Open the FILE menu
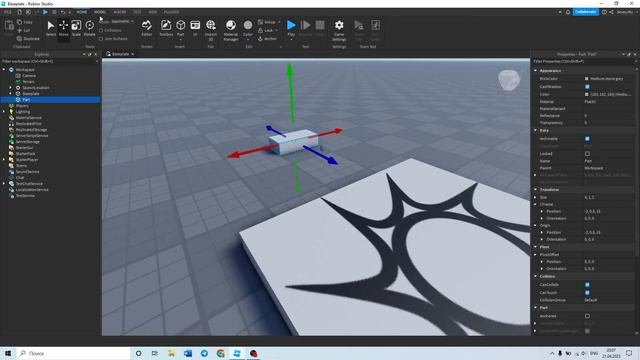 click(7, 12)
